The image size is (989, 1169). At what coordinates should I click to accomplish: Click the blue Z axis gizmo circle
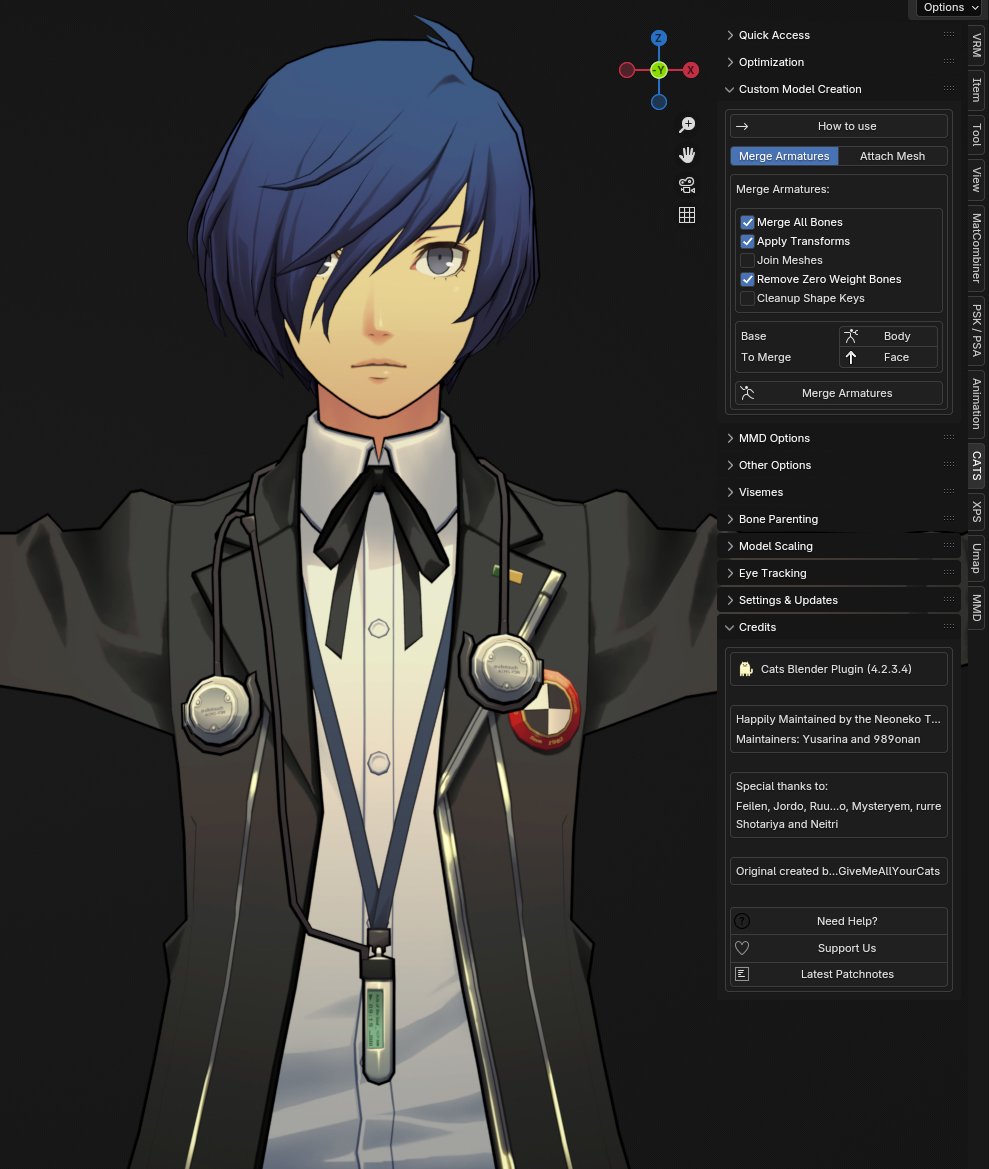(659, 38)
